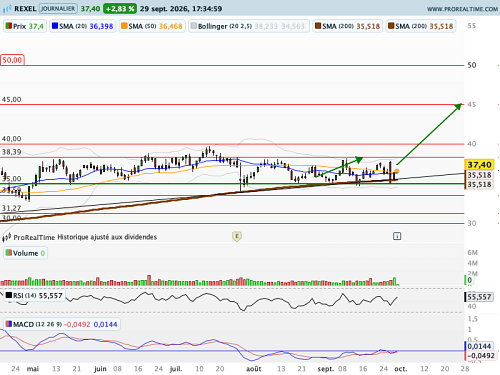The width and height of the screenshot is (500, 375).
Task: Click the Prix 37,4 indicator label
Action: pos(25,26)
